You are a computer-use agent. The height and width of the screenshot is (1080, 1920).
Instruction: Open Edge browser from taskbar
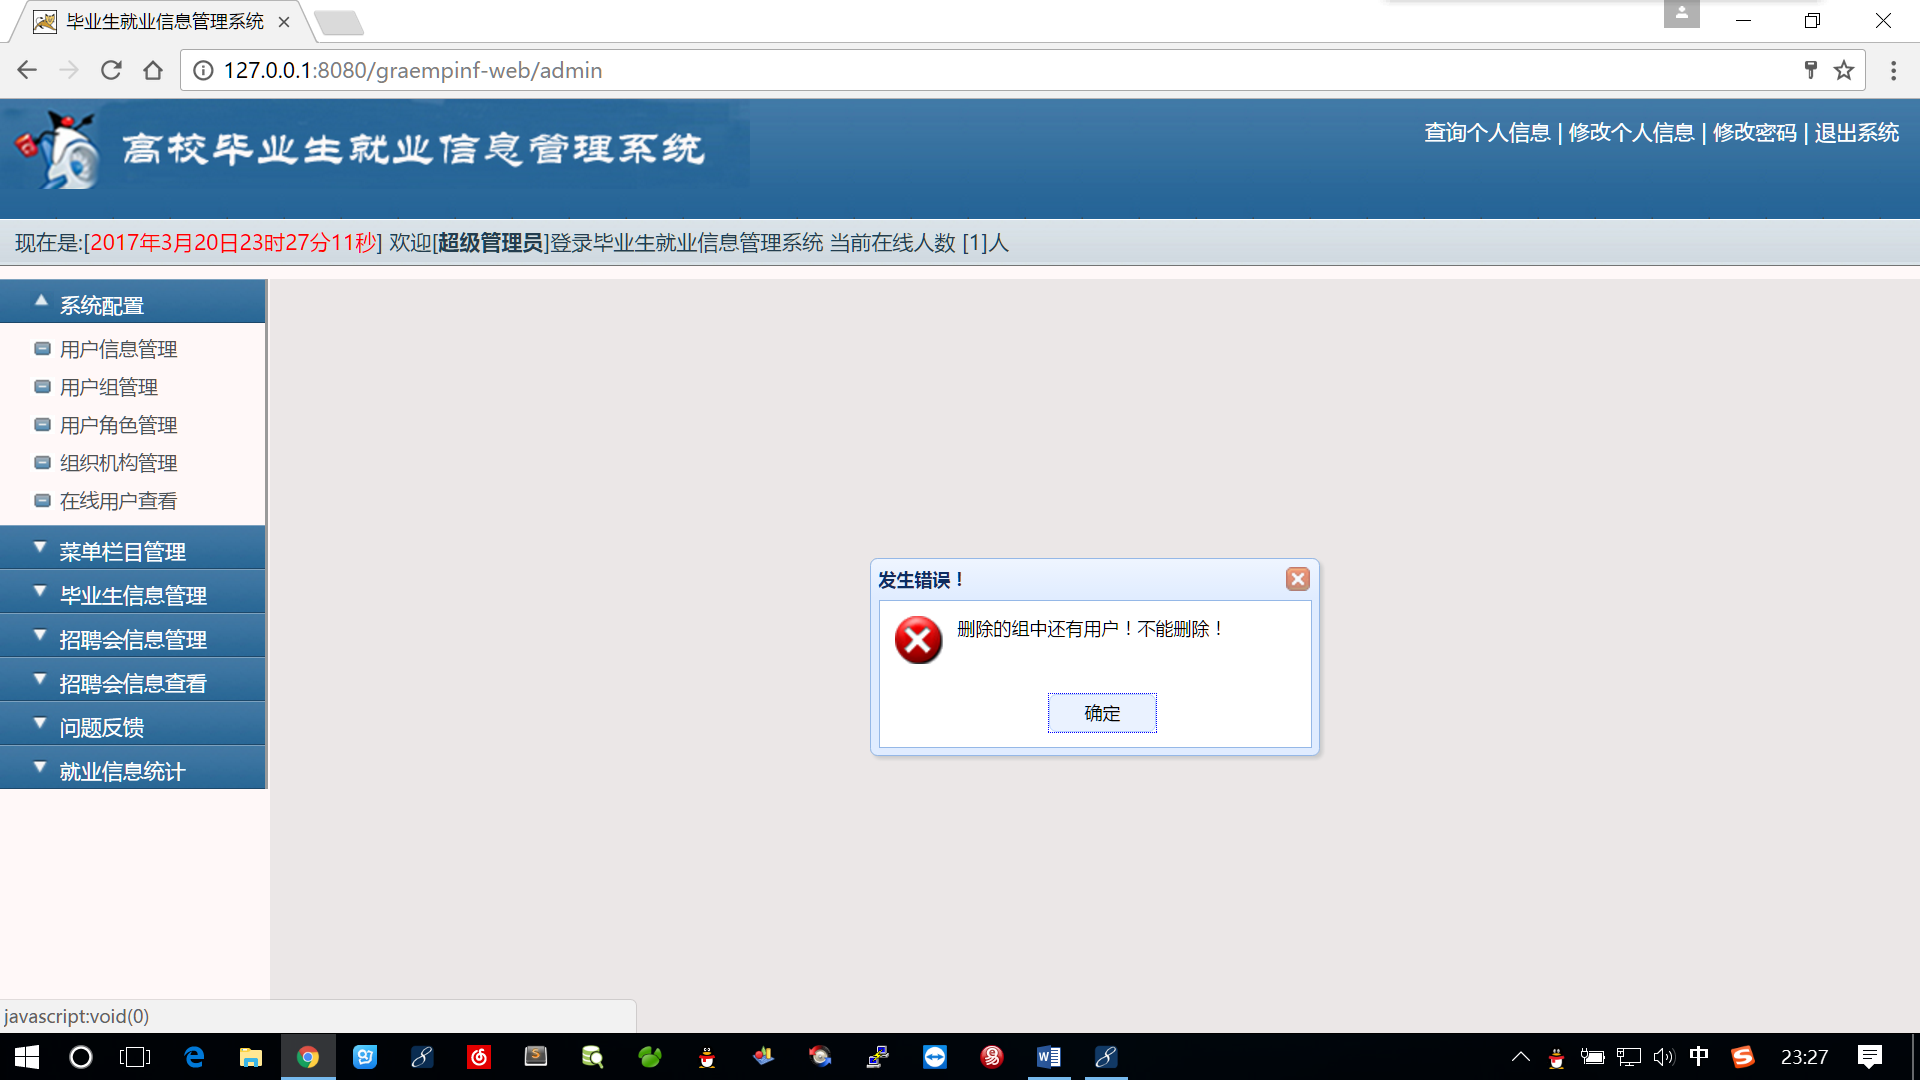coord(194,1057)
